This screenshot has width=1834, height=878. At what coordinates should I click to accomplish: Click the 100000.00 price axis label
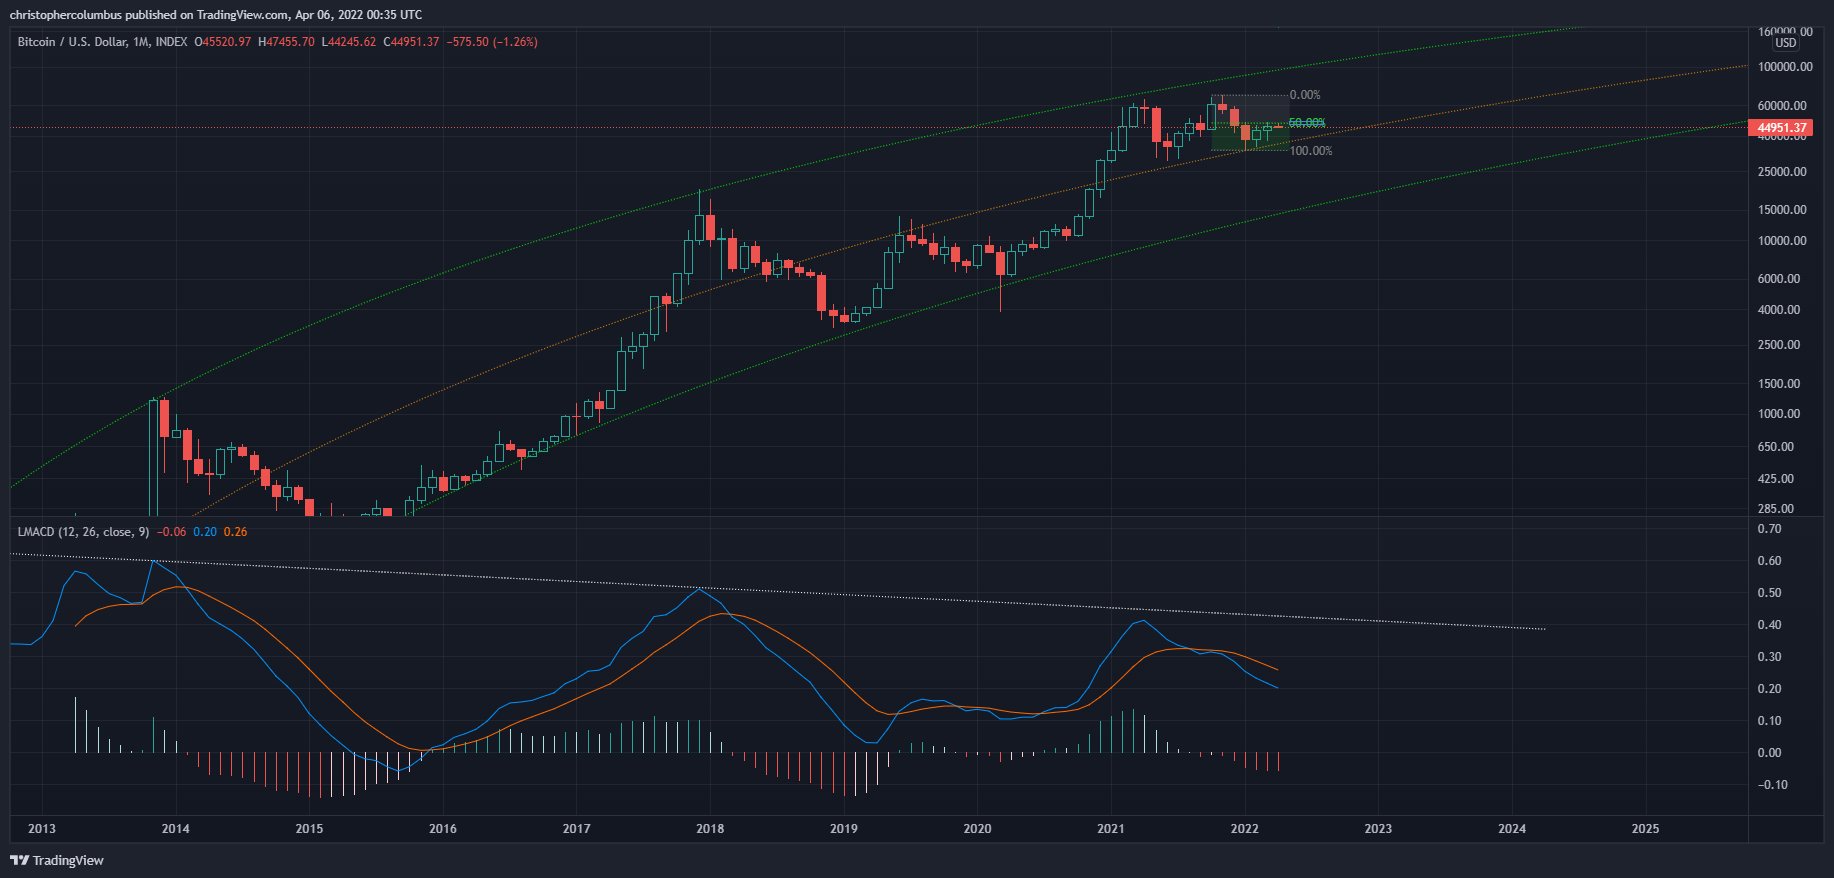[x=1785, y=67]
